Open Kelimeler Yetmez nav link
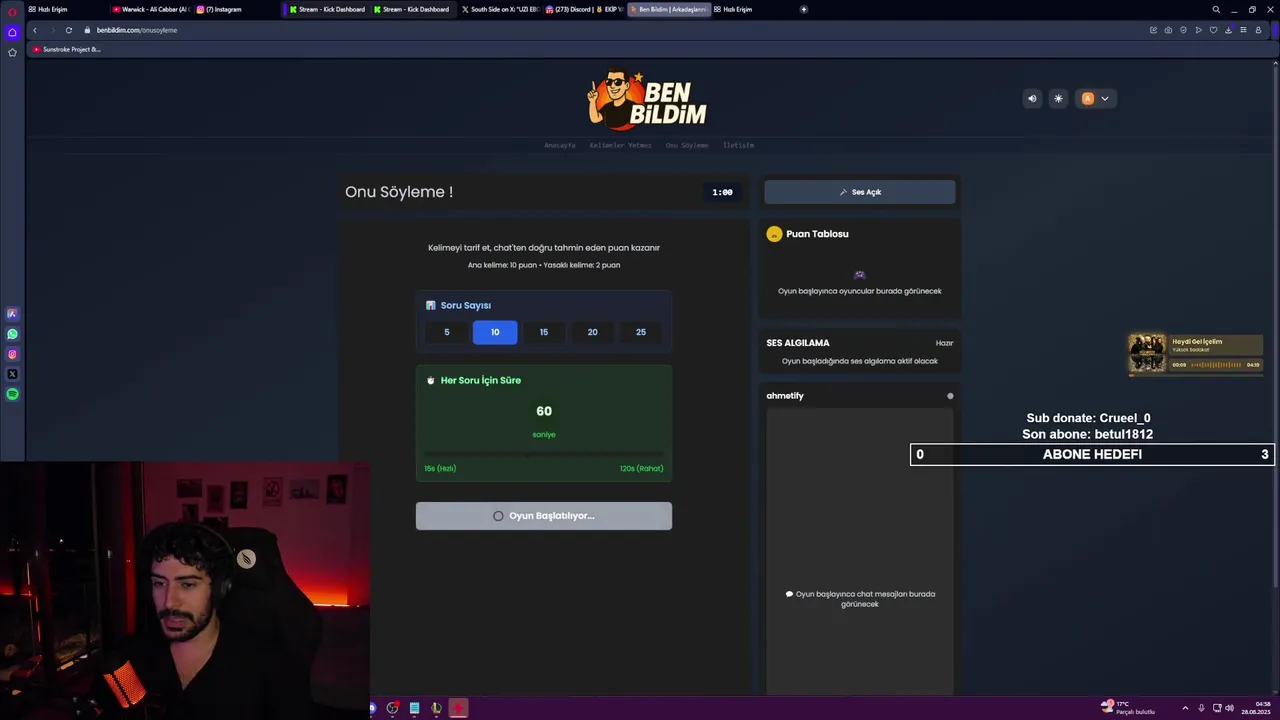This screenshot has height=720, width=1280. tap(620, 145)
